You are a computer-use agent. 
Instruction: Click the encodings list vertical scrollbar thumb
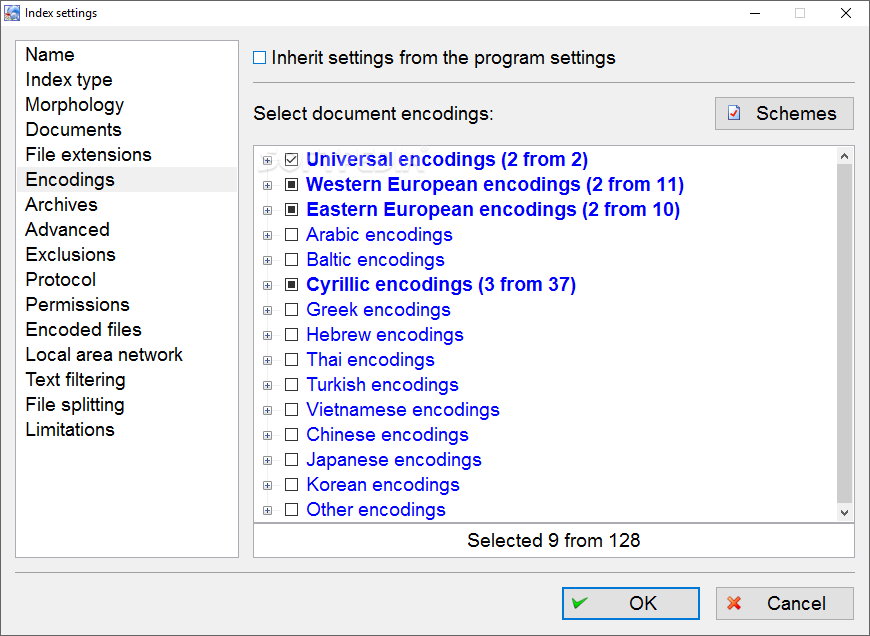pos(844,333)
